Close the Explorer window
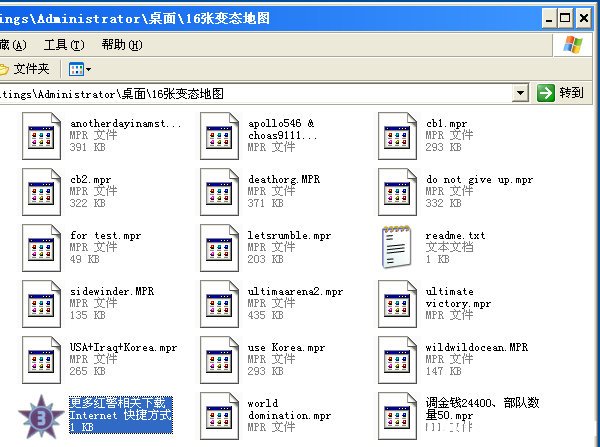 (x=583, y=19)
